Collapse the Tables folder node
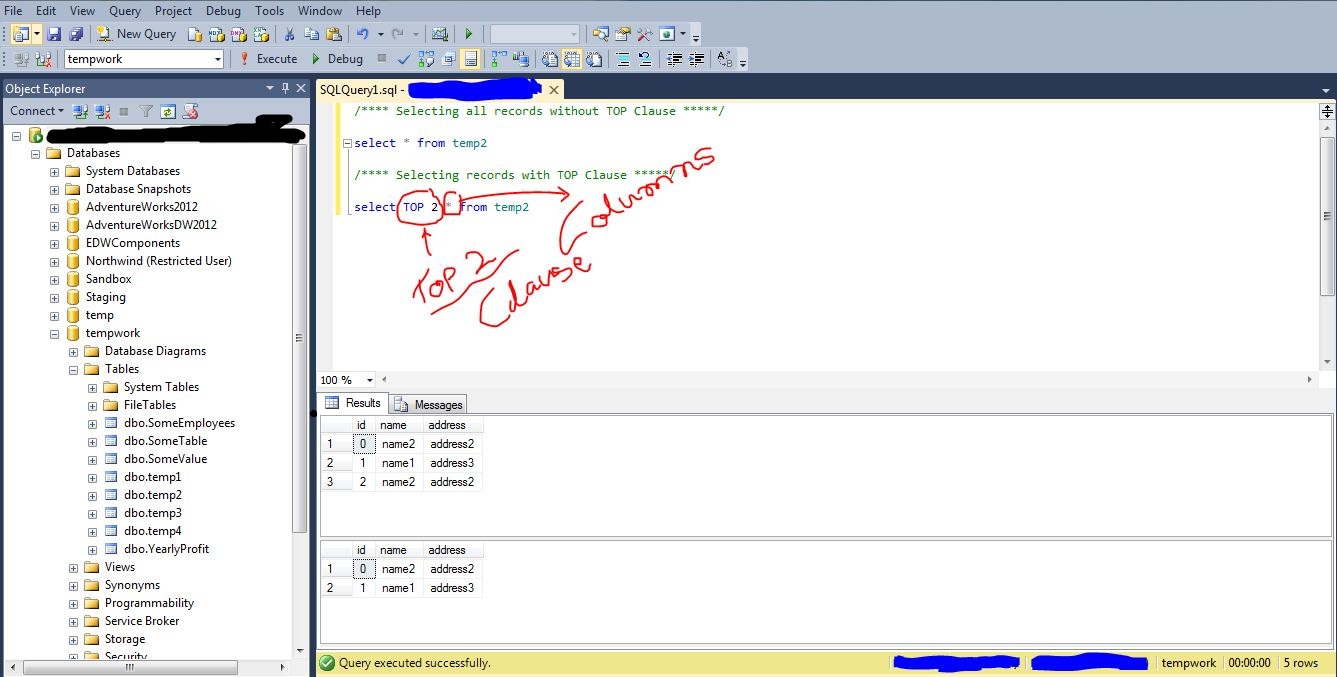The width and height of the screenshot is (1337, 677). coord(73,369)
